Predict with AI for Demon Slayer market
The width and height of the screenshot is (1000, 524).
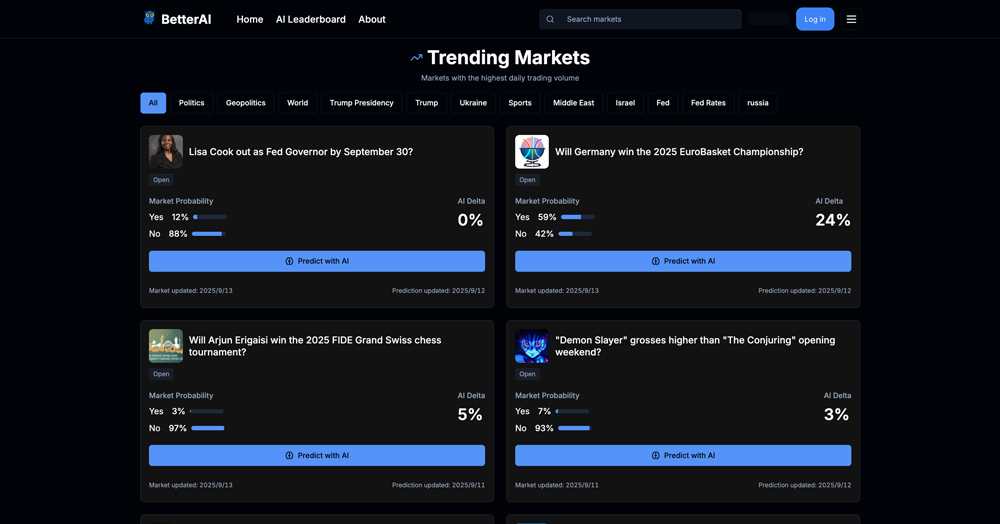pos(683,455)
